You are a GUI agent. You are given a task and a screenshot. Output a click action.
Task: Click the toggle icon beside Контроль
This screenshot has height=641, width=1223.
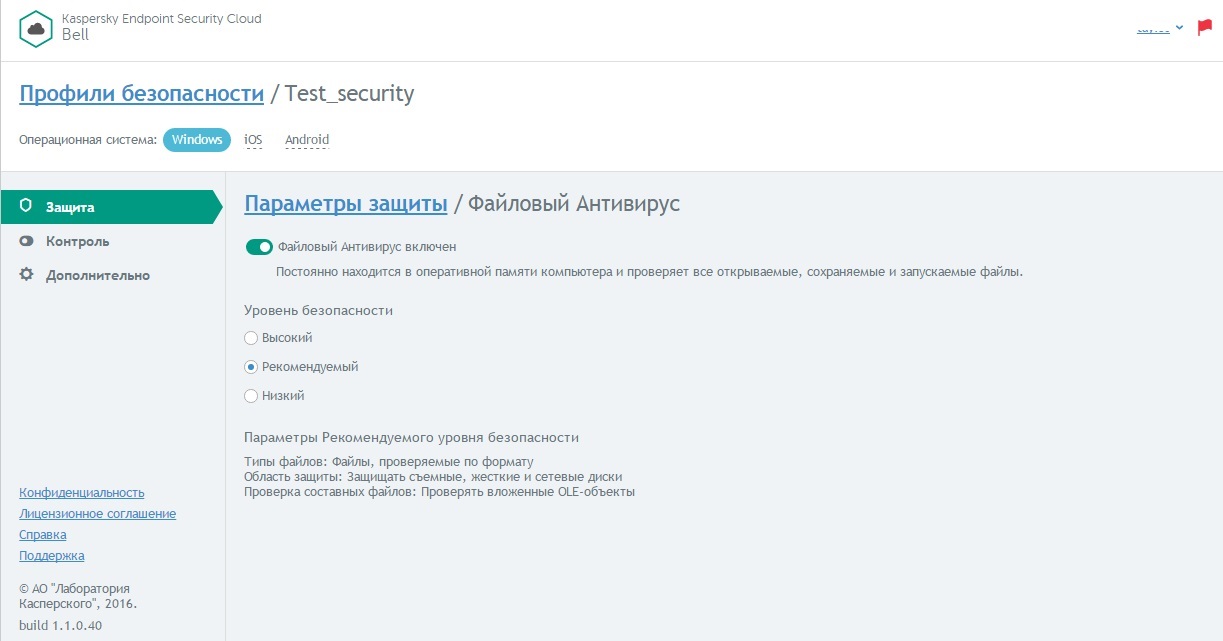[x=26, y=241]
